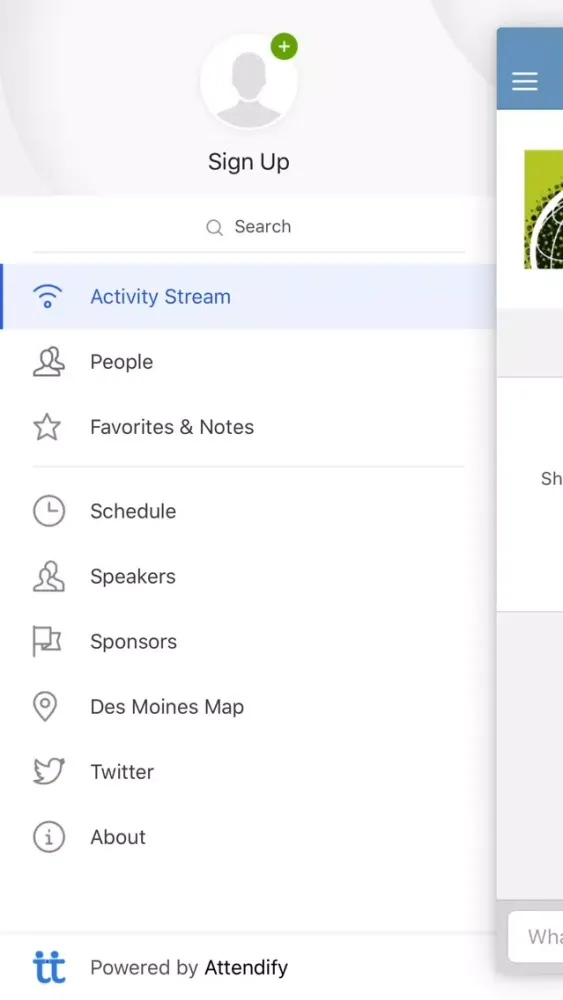
Task: Open the About page
Action: pos(248,837)
